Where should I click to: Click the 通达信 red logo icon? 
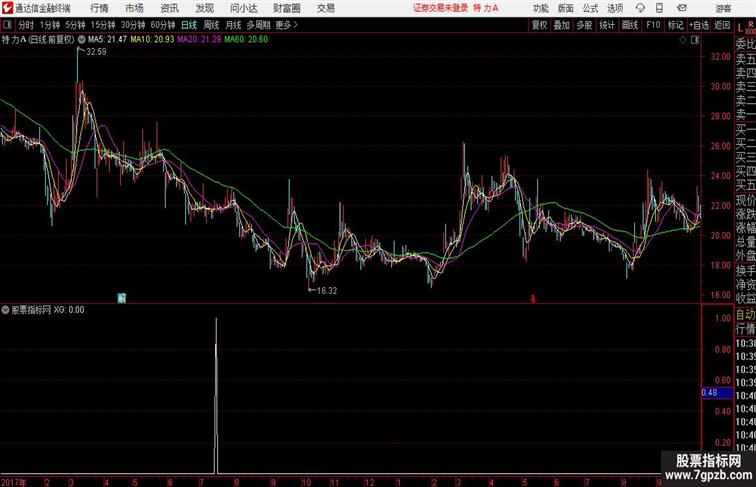click(x=7, y=8)
